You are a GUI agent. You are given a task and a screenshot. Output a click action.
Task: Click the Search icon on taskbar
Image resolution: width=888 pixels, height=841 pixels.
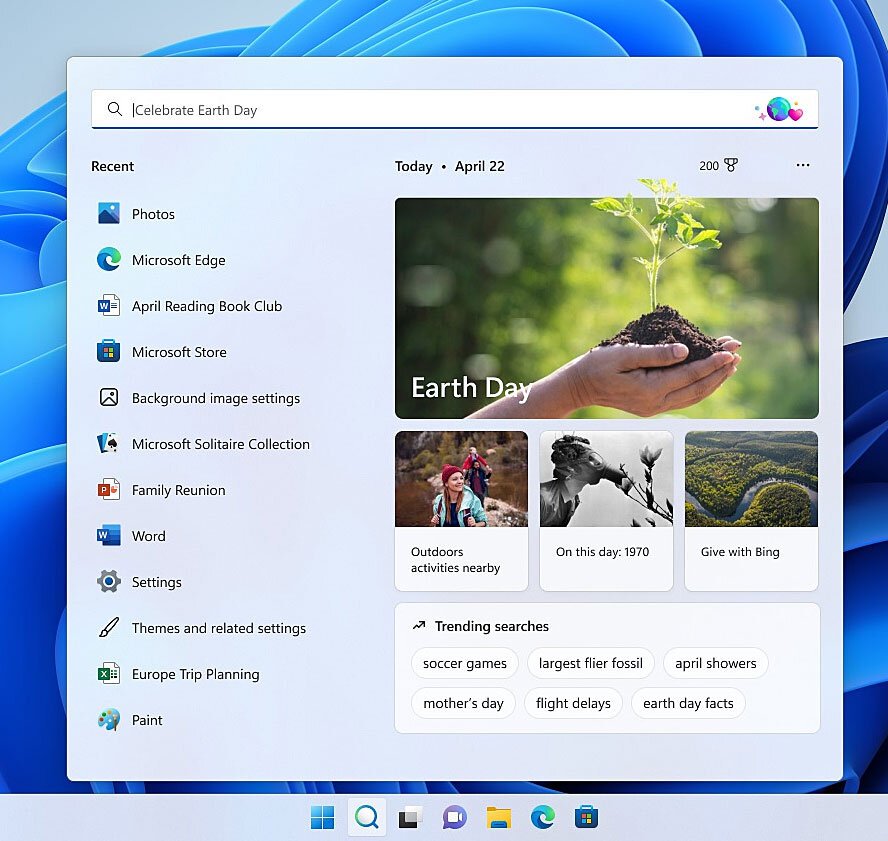366,817
